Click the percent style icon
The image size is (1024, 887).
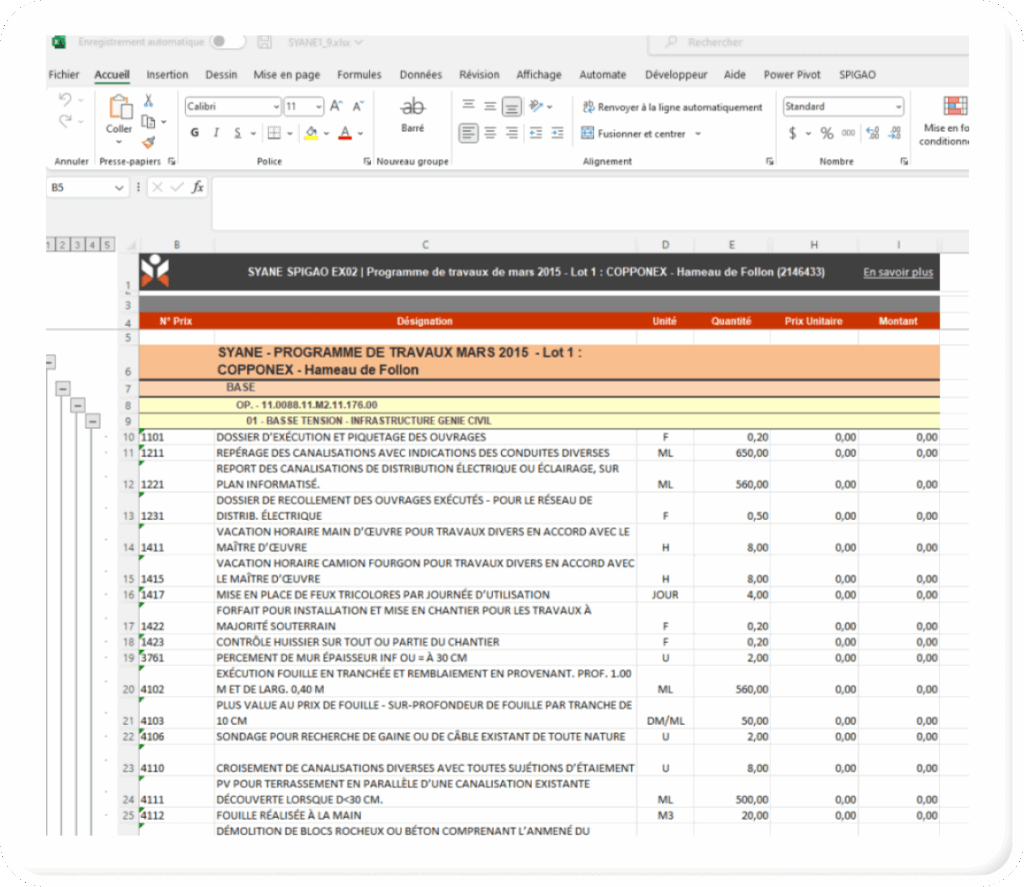coord(826,133)
